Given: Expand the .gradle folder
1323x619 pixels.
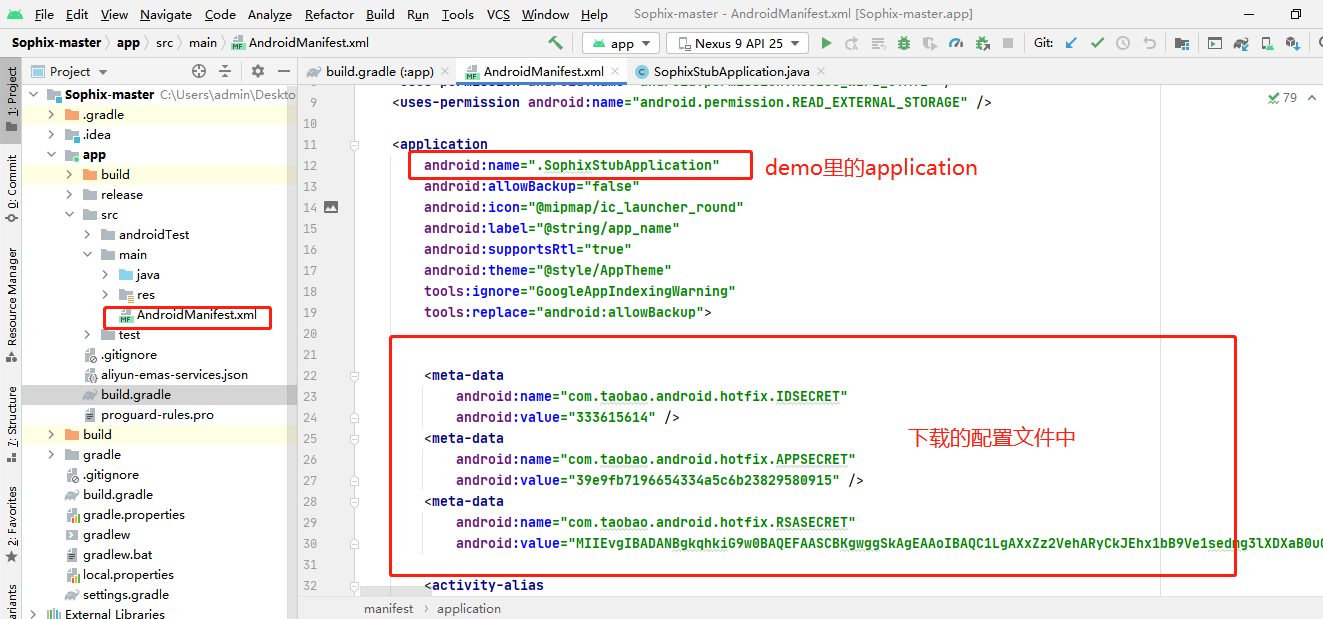Looking at the screenshot, I should pos(51,114).
